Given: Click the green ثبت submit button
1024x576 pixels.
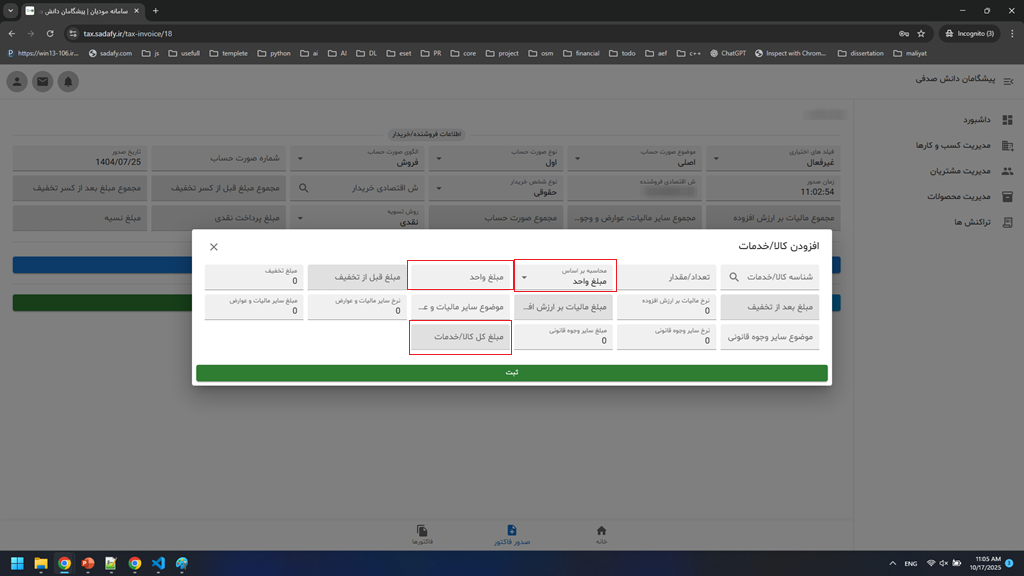Looking at the screenshot, I should (511, 373).
